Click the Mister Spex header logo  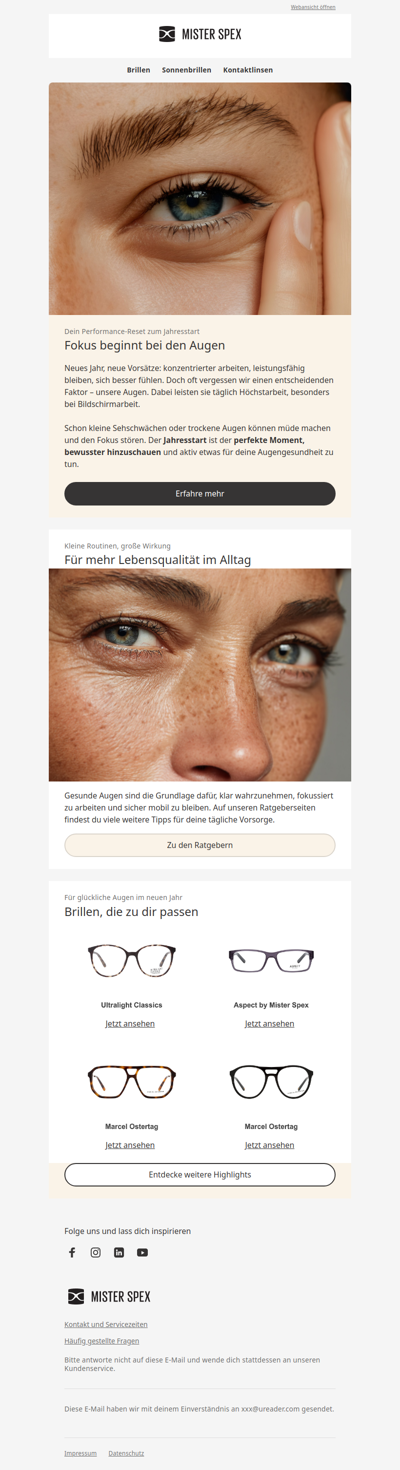200,34
